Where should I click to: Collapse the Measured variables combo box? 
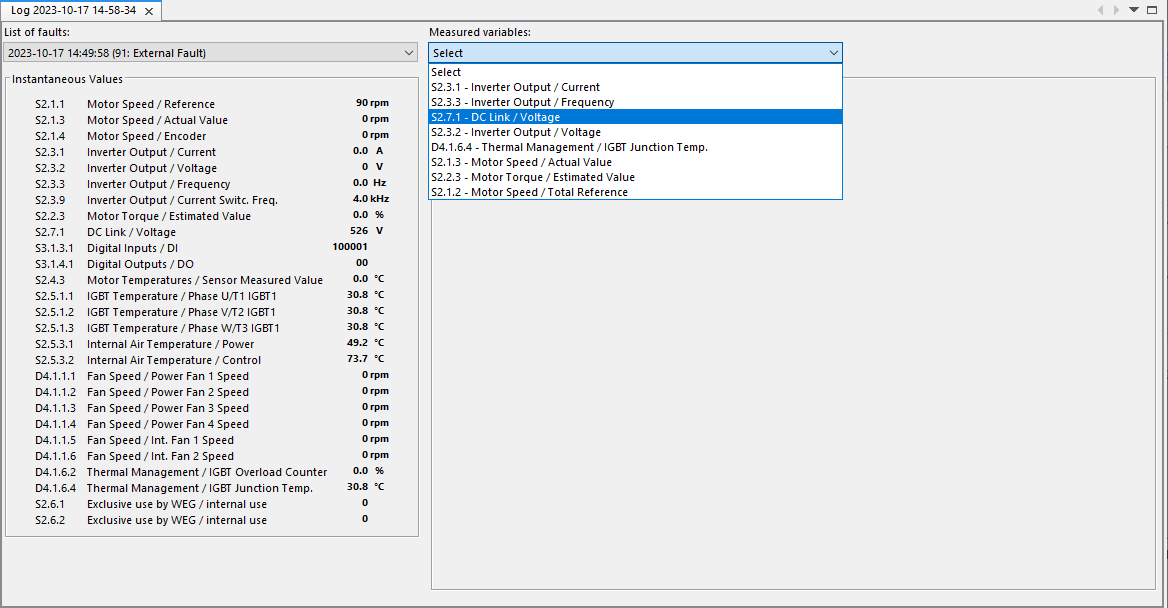tap(833, 53)
